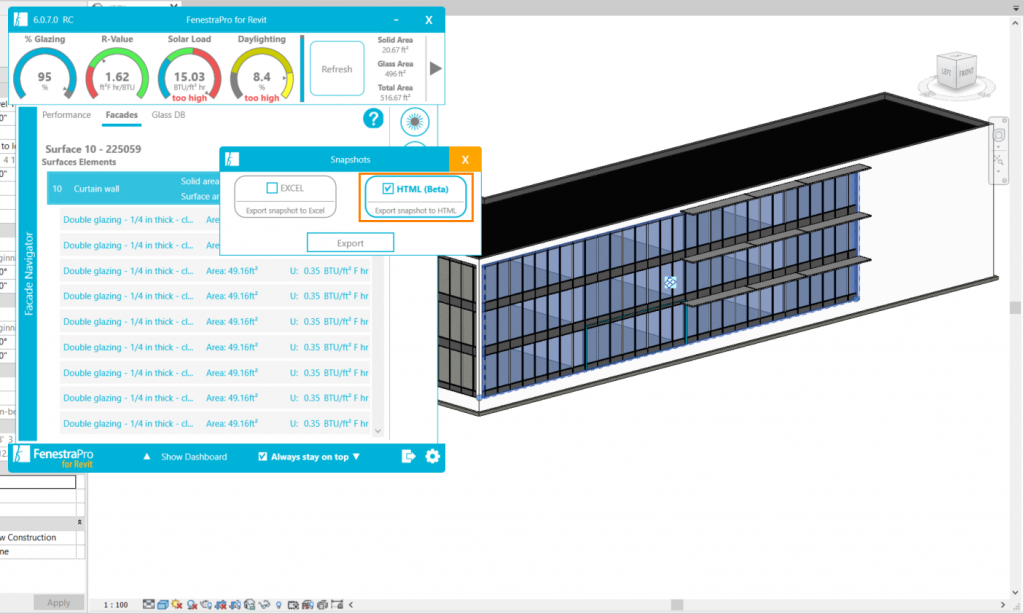Click the Snapshots dialog logo icon
Viewport: 1024px width, 614px height.
pyautogui.click(x=232, y=159)
